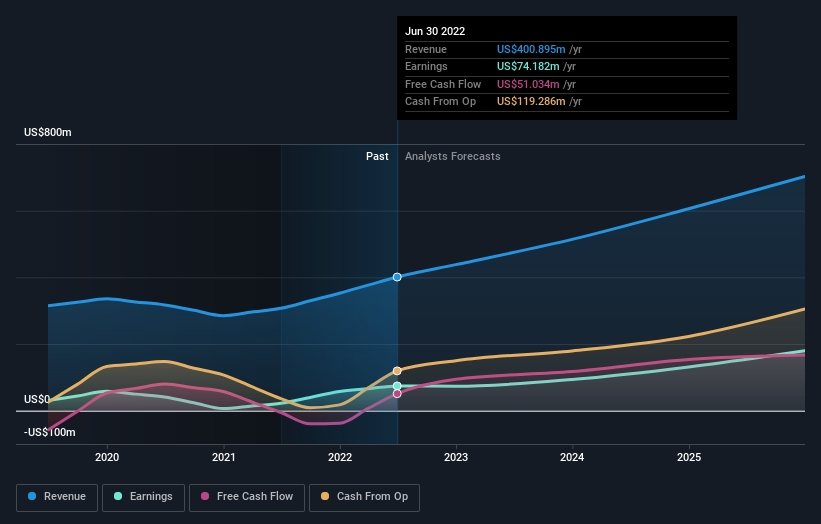Click the US$800m y-axis label
The height and width of the screenshot is (524, 821).
[x=48, y=132]
